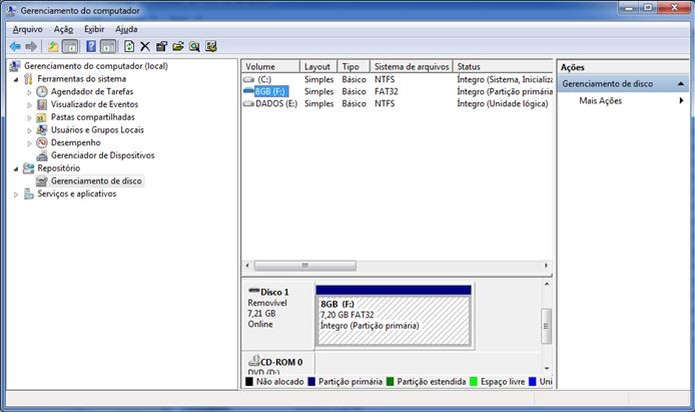Click the Disco 1 disk label

pyautogui.click(x=274, y=292)
